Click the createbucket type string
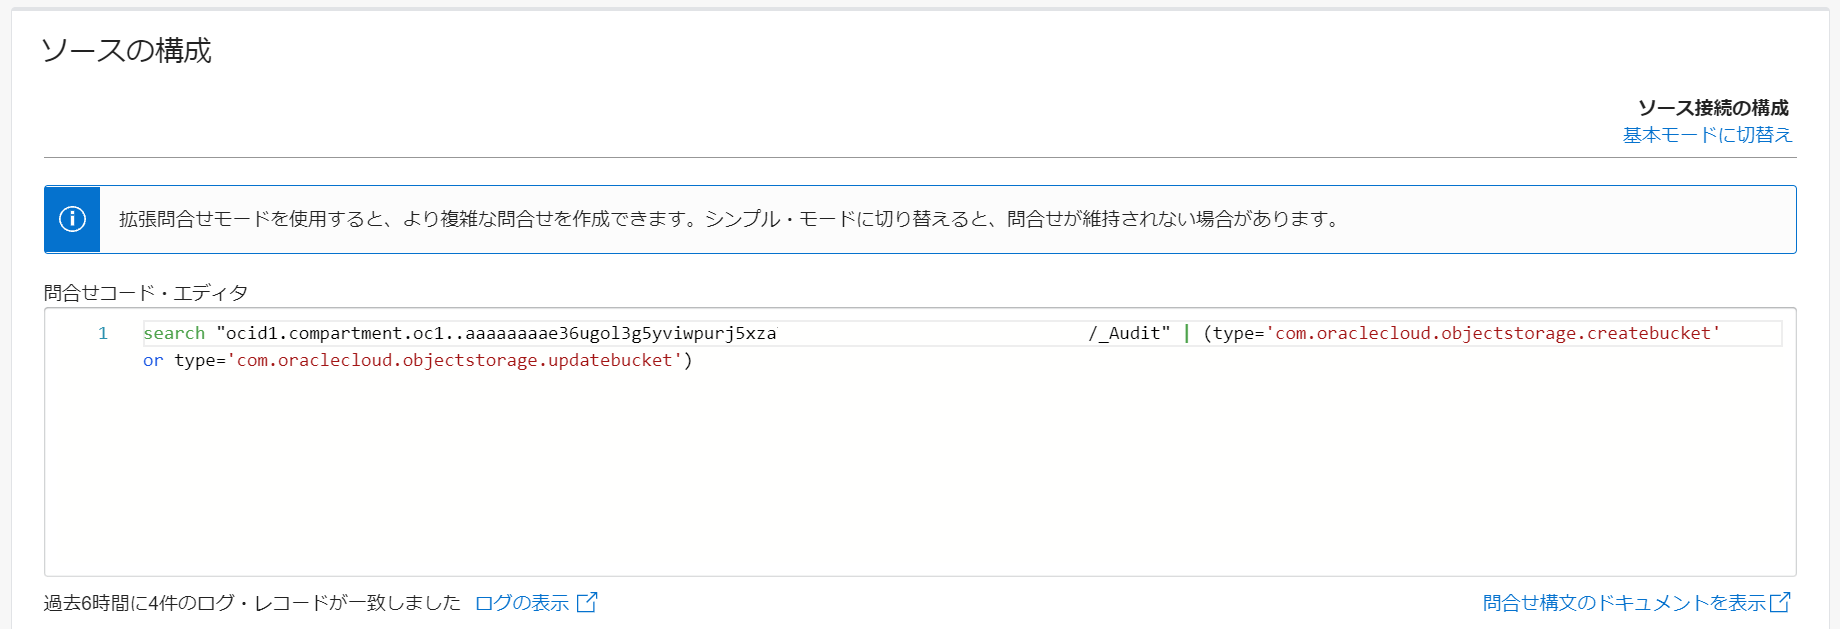Image resolution: width=1840 pixels, height=629 pixels. tap(1492, 333)
